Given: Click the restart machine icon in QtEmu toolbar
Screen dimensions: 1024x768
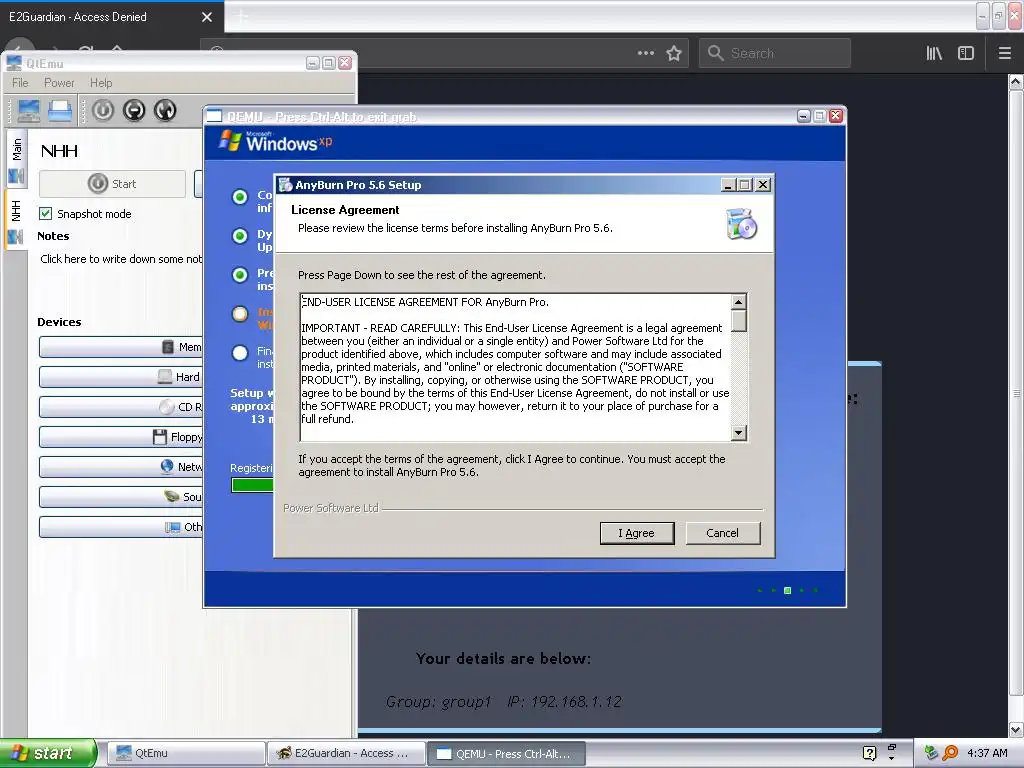Looking at the screenshot, I should tap(165, 110).
